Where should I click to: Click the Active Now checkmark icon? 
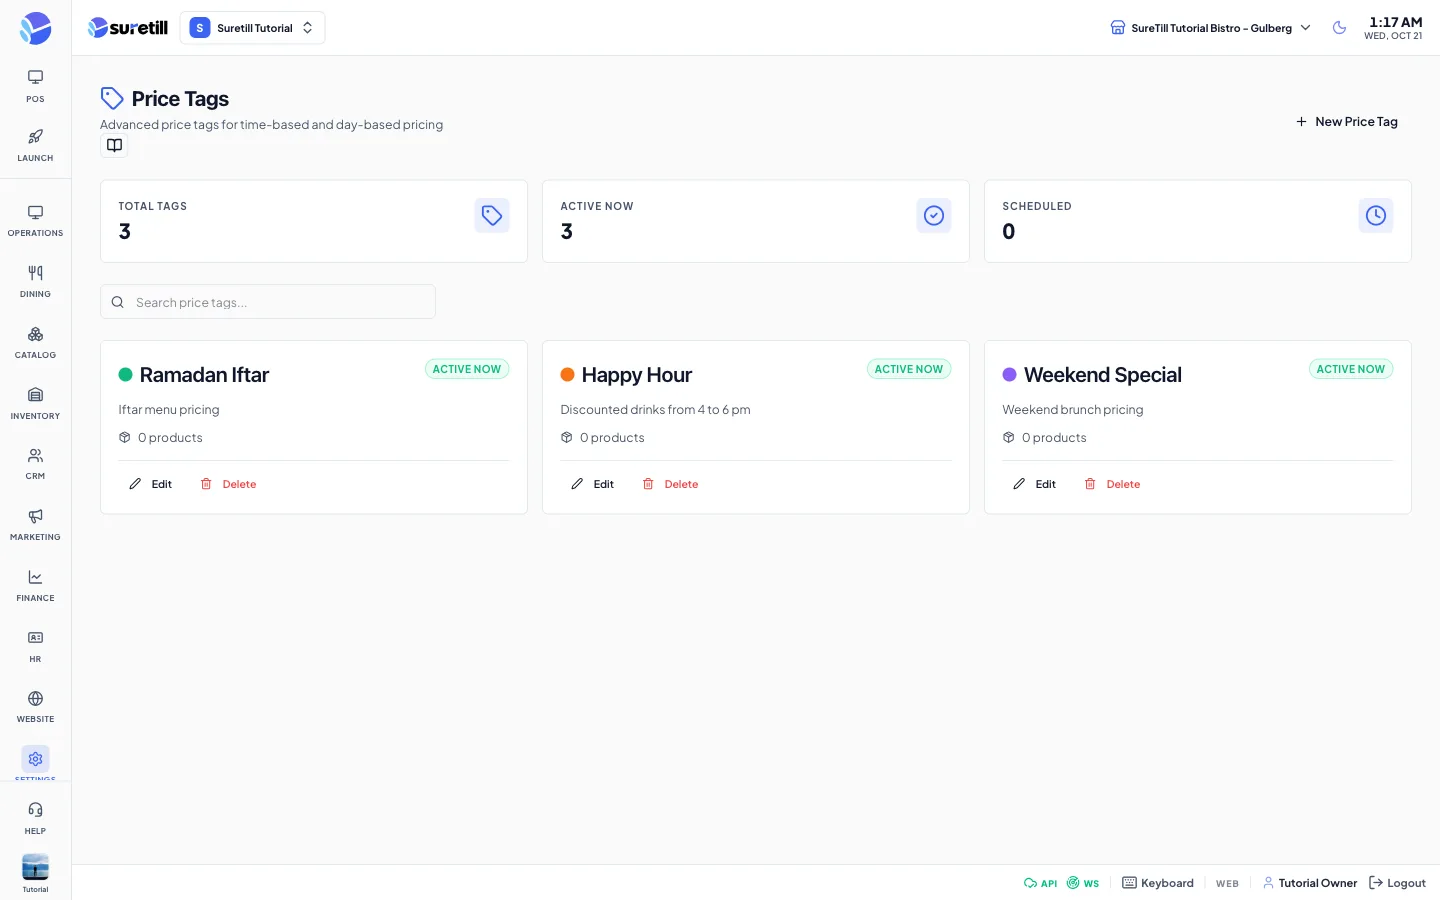tap(934, 215)
